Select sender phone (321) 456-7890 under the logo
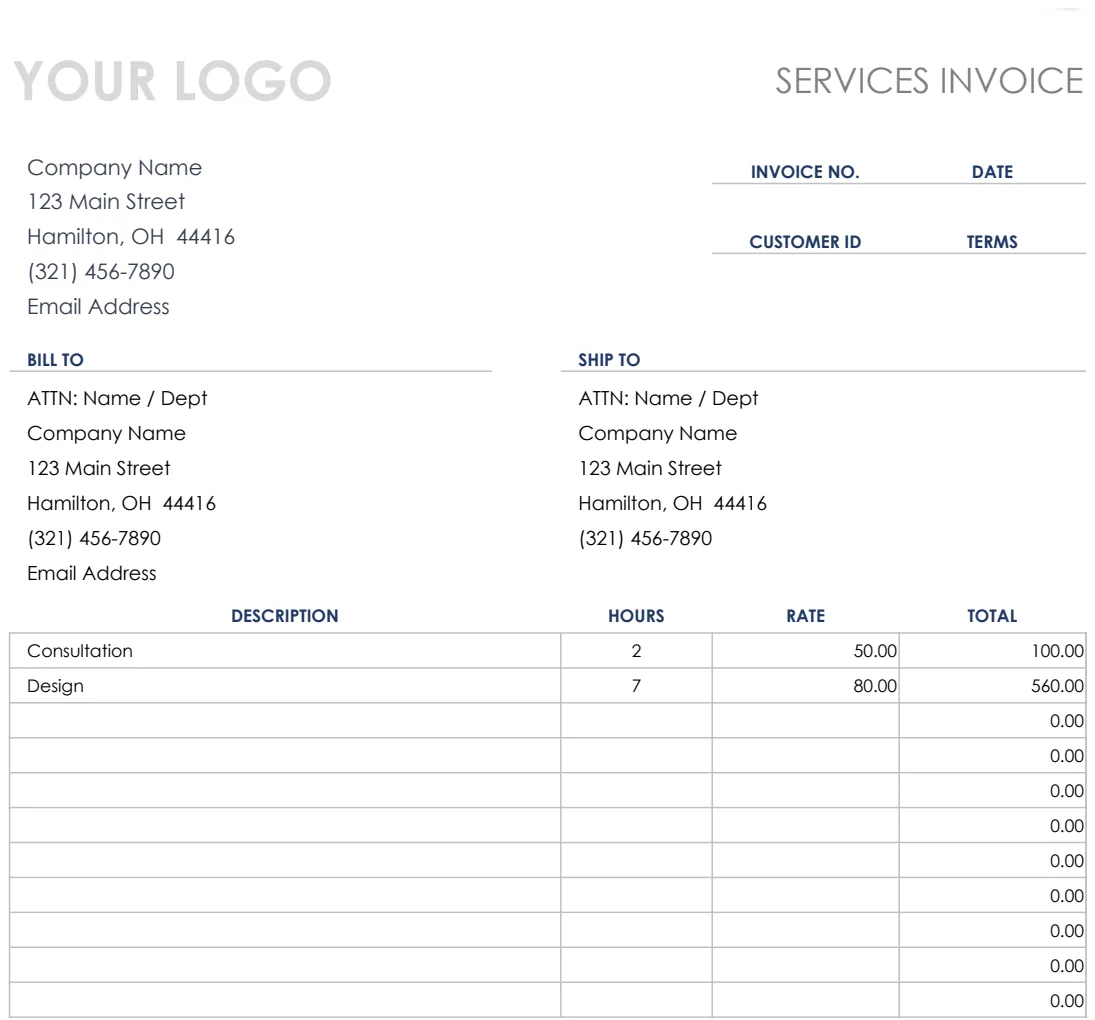Screen dimensions: 1095x1020 point(101,272)
